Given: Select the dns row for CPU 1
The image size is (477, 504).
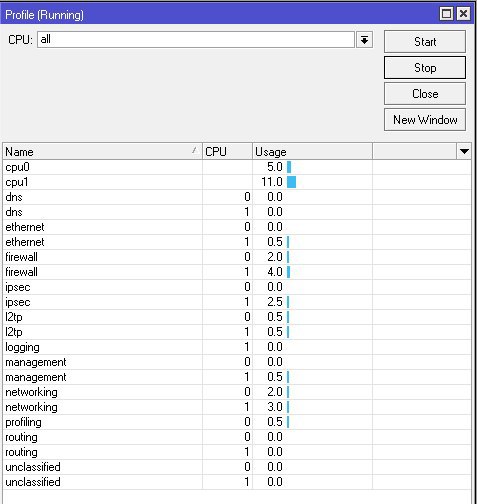Looking at the screenshot, I should tap(237, 212).
